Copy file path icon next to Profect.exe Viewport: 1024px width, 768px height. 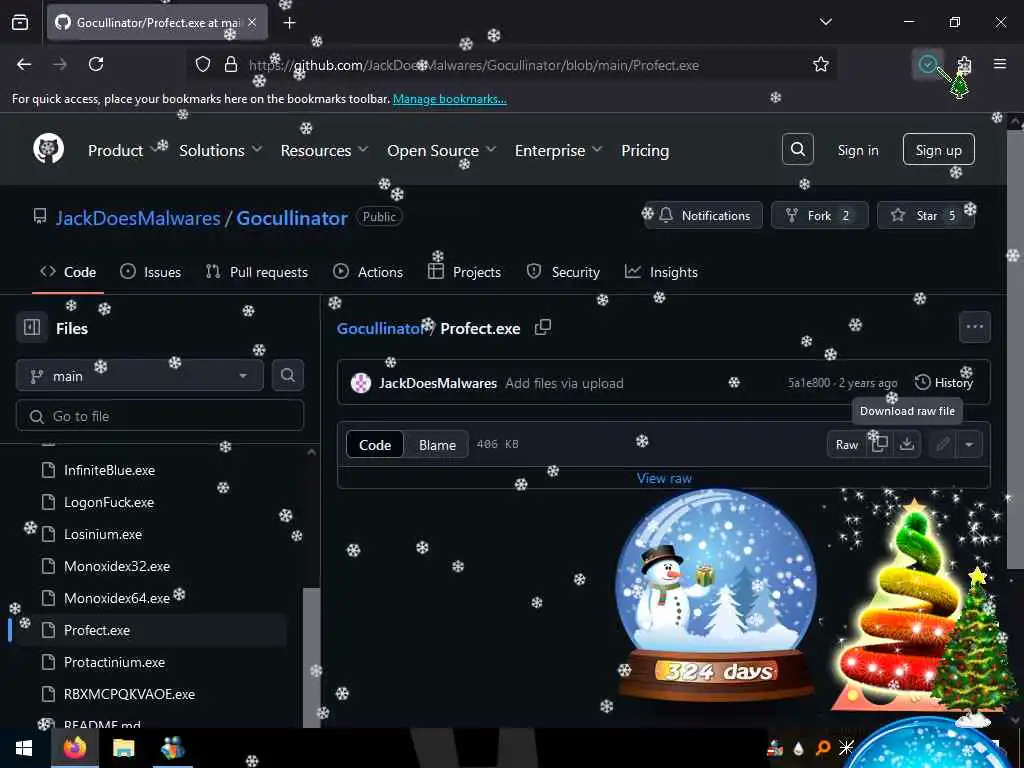tap(543, 327)
